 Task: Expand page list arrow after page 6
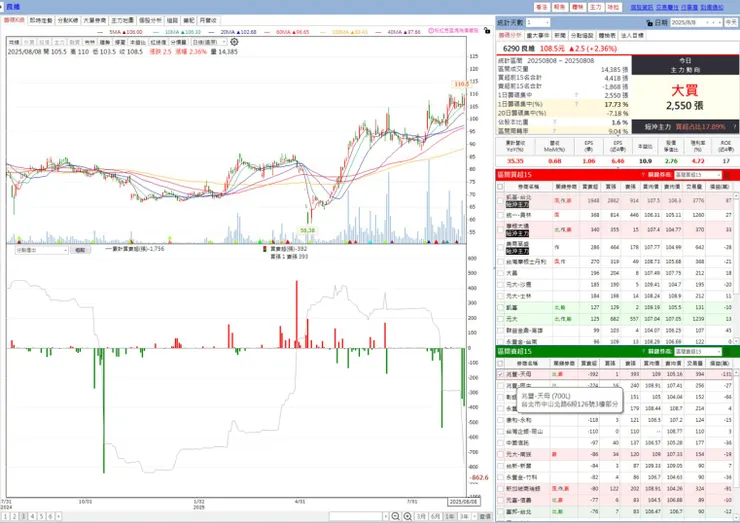point(59,516)
